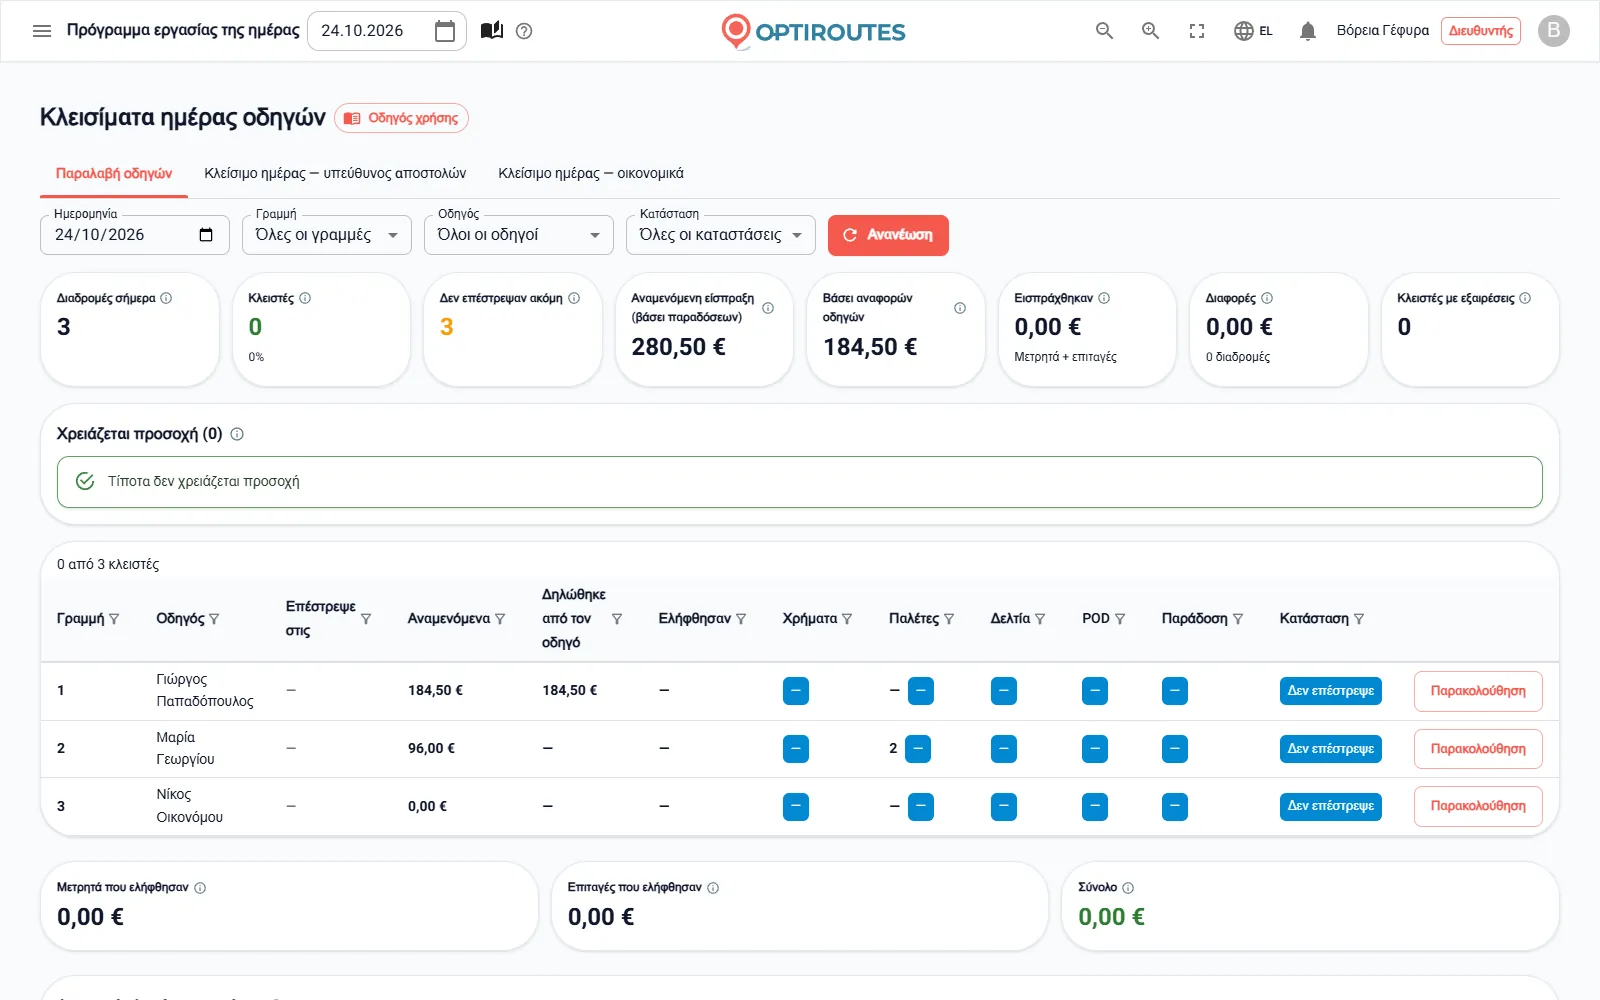Toggle fullscreen mode icon
1600x1000 pixels.
[x=1197, y=31]
